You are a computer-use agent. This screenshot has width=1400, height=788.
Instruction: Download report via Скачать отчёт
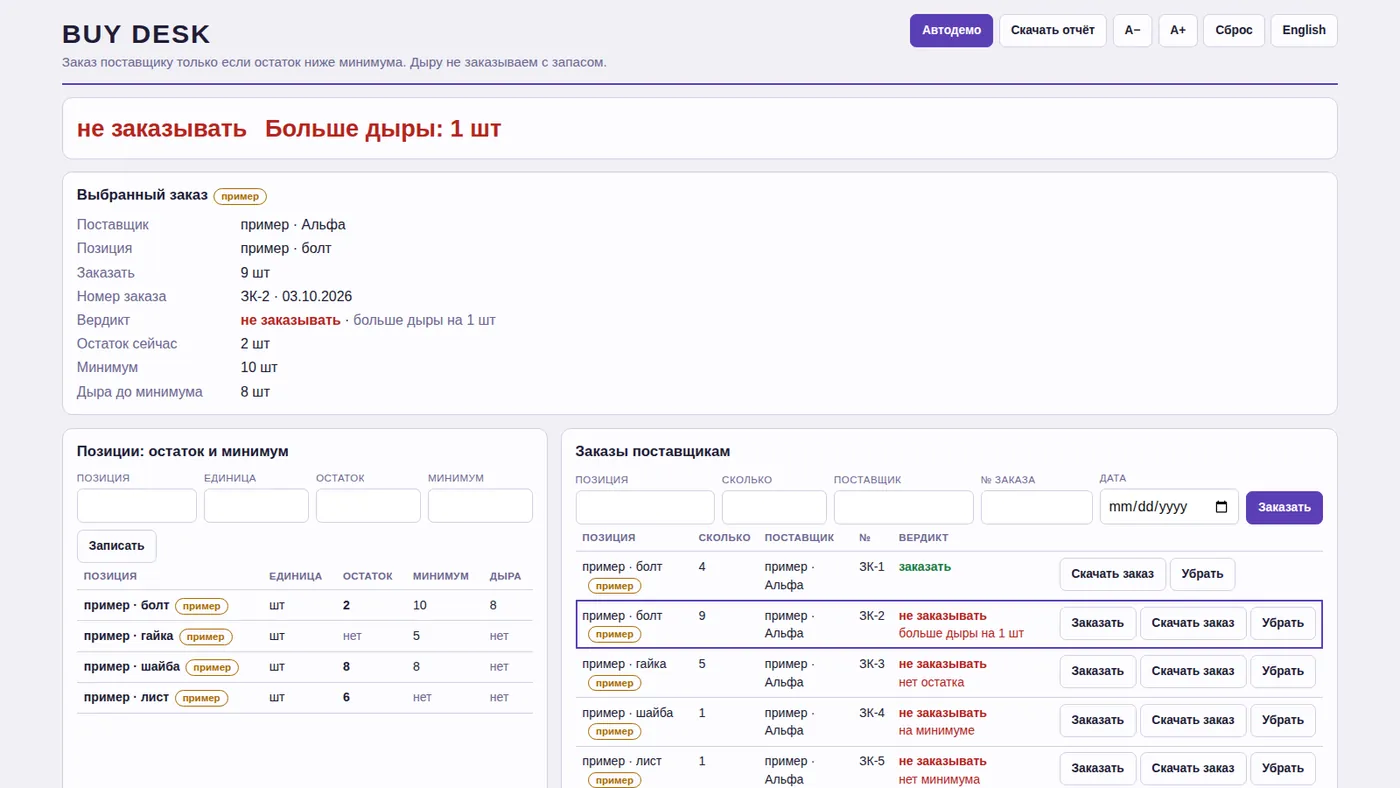1052,30
